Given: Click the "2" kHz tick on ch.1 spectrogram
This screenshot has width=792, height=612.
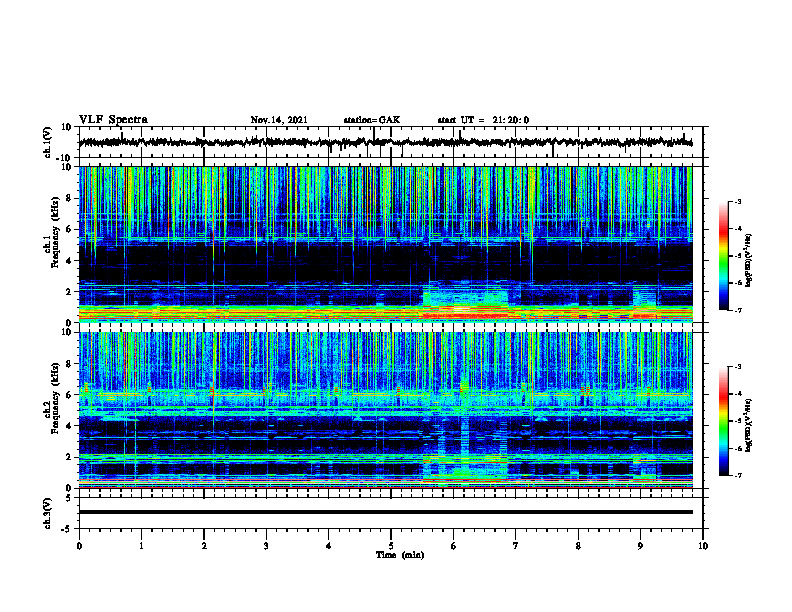Looking at the screenshot, I should (69, 292).
